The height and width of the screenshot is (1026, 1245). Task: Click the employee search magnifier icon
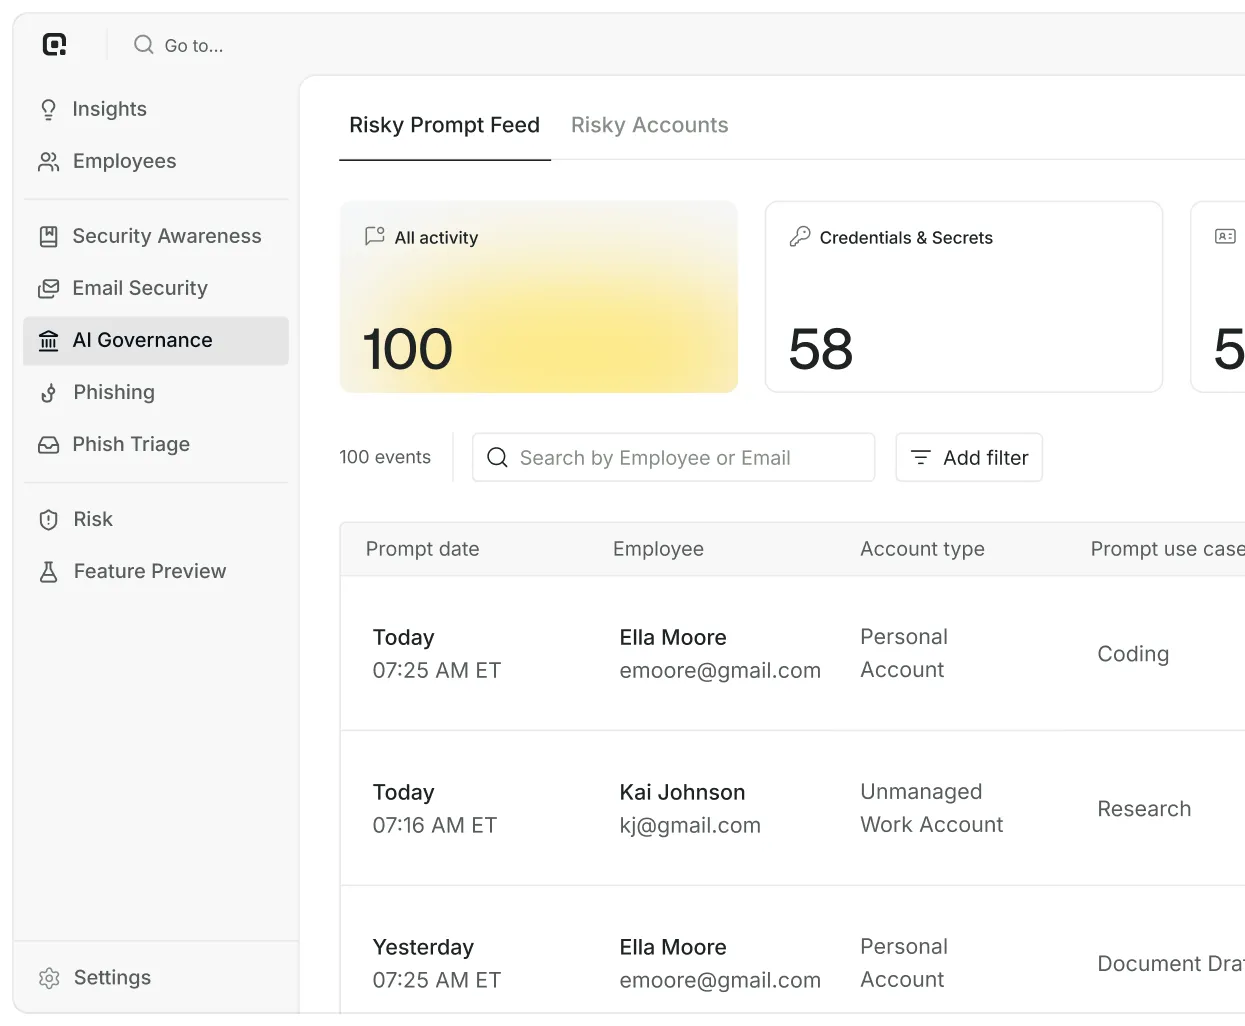click(x=497, y=457)
